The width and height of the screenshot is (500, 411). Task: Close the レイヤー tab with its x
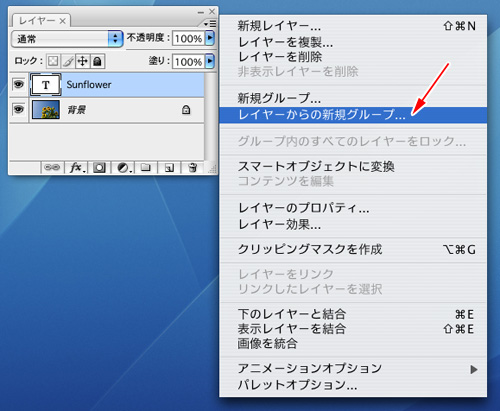click(62, 21)
